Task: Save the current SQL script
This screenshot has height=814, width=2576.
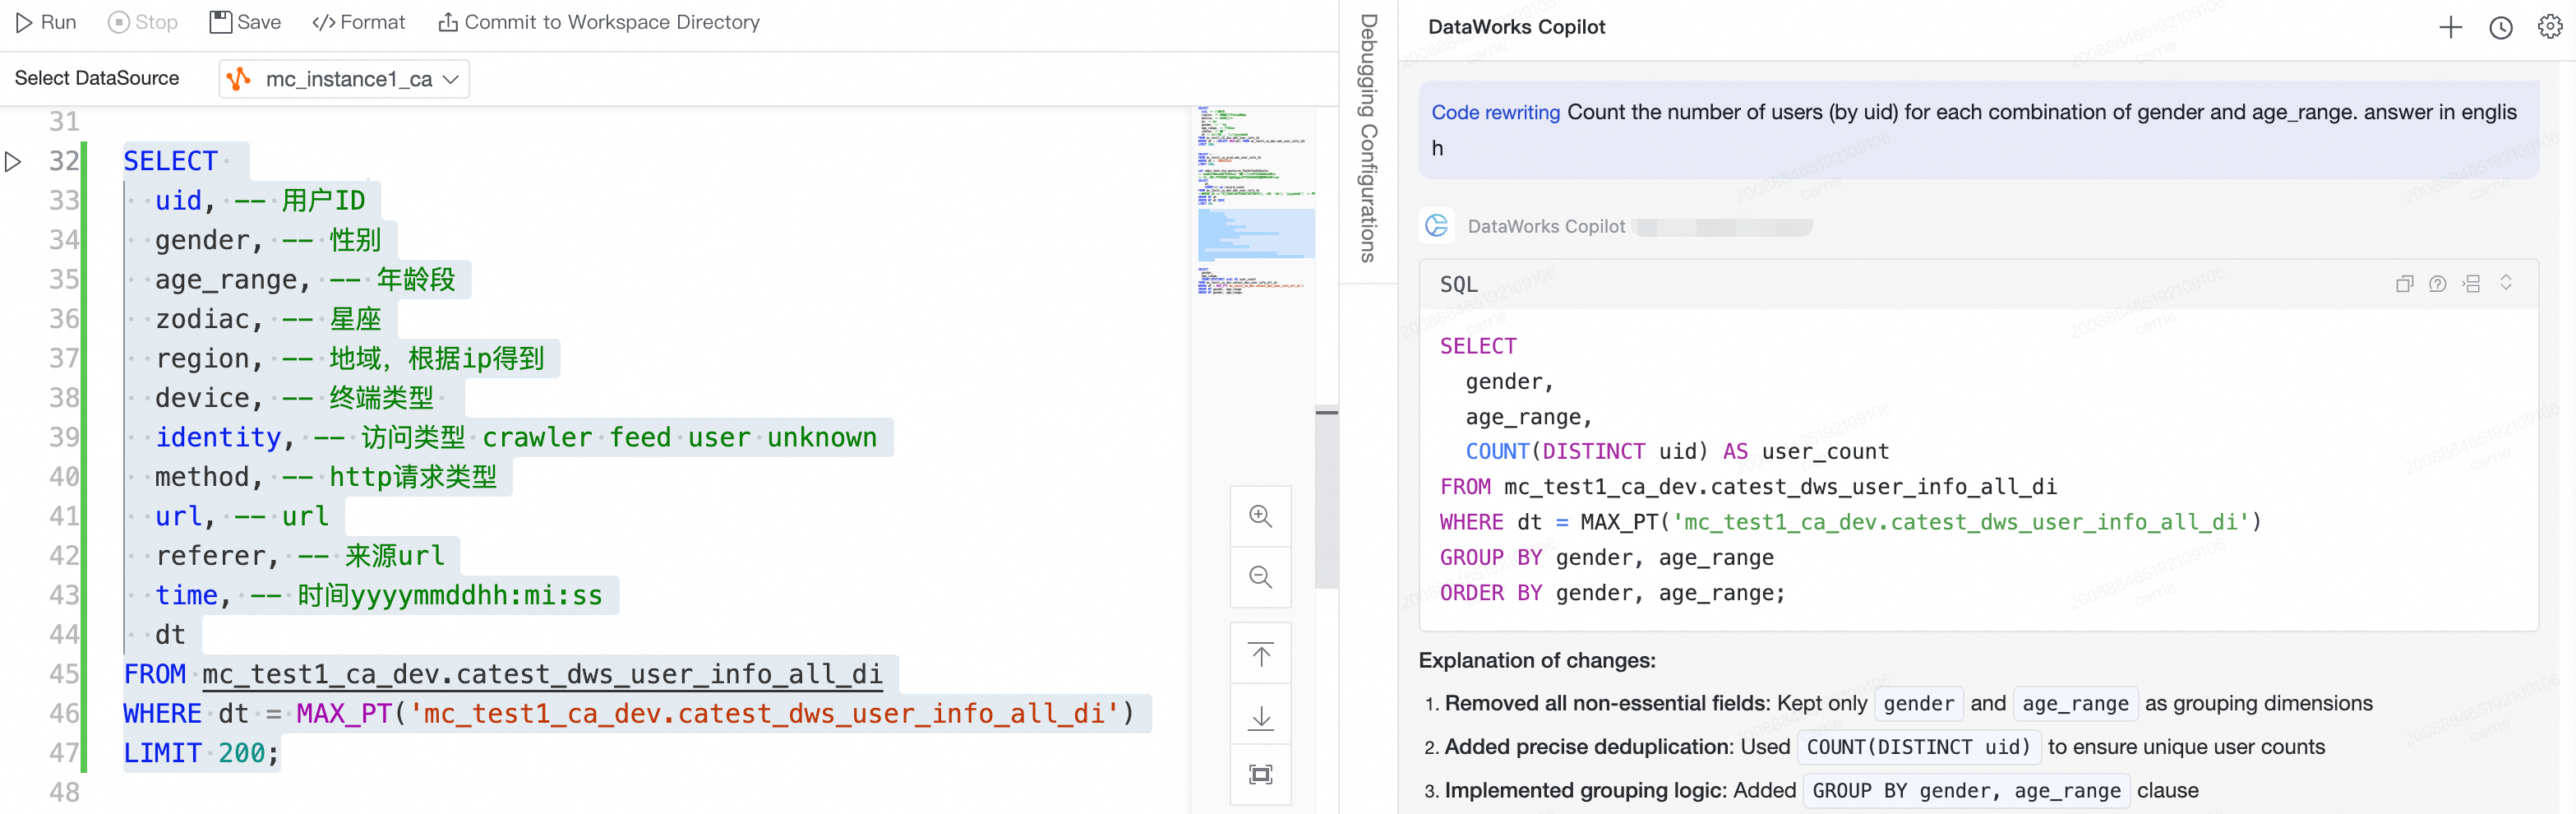Action: point(245,22)
